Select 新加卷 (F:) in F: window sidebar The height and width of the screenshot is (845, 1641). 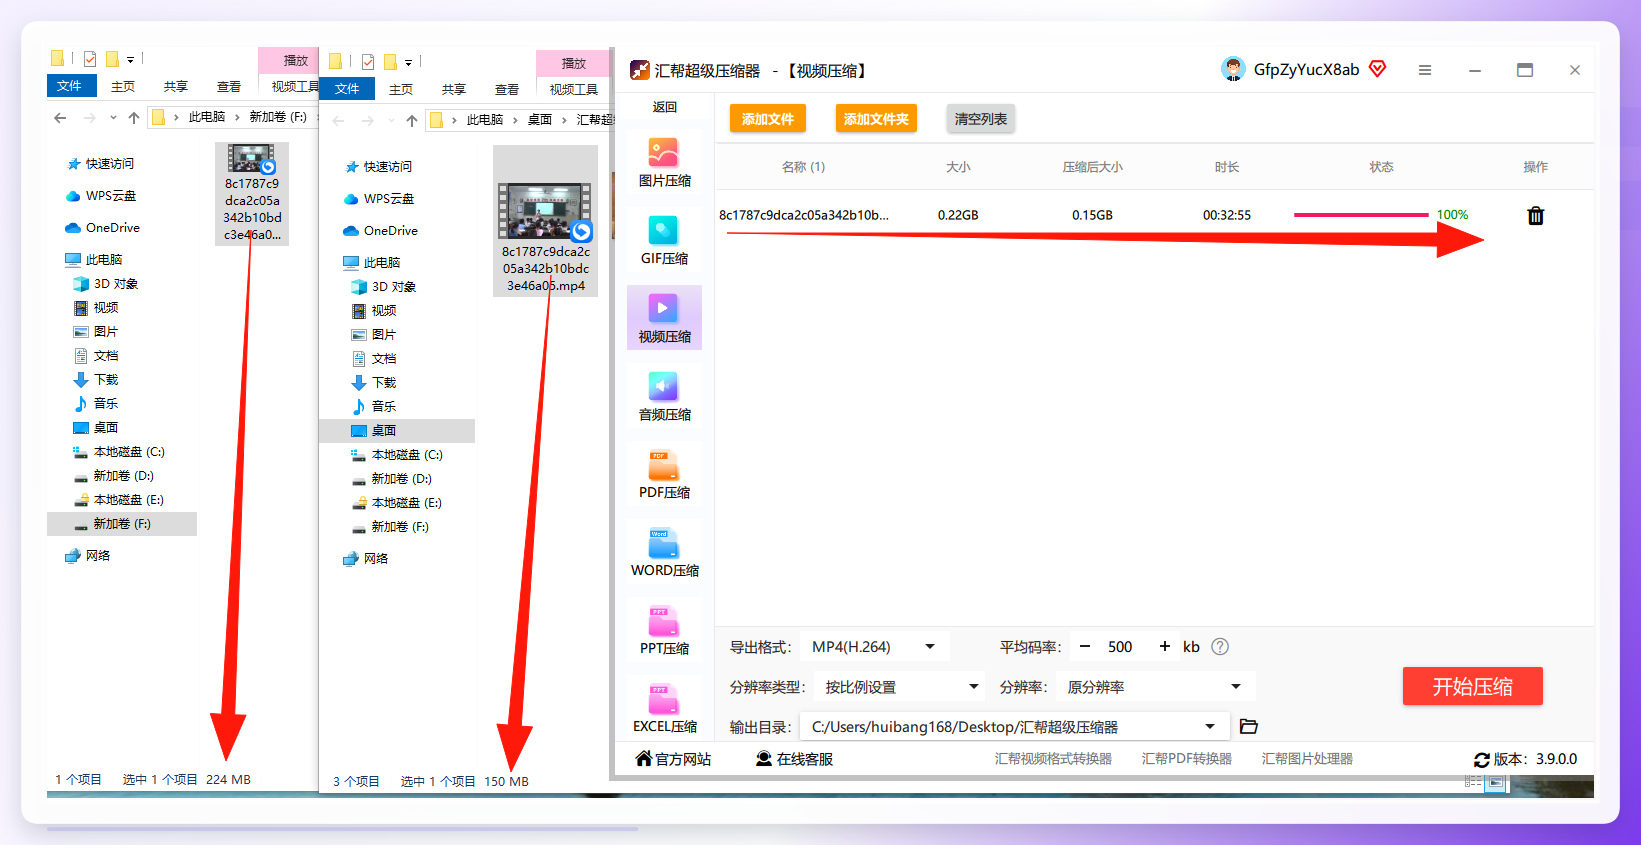pyautogui.click(x=122, y=524)
